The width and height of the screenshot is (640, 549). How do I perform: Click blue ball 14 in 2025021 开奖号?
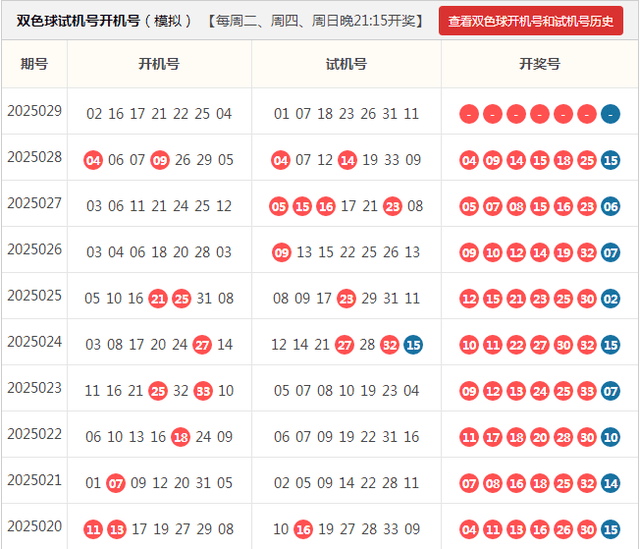[x=611, y=483]
